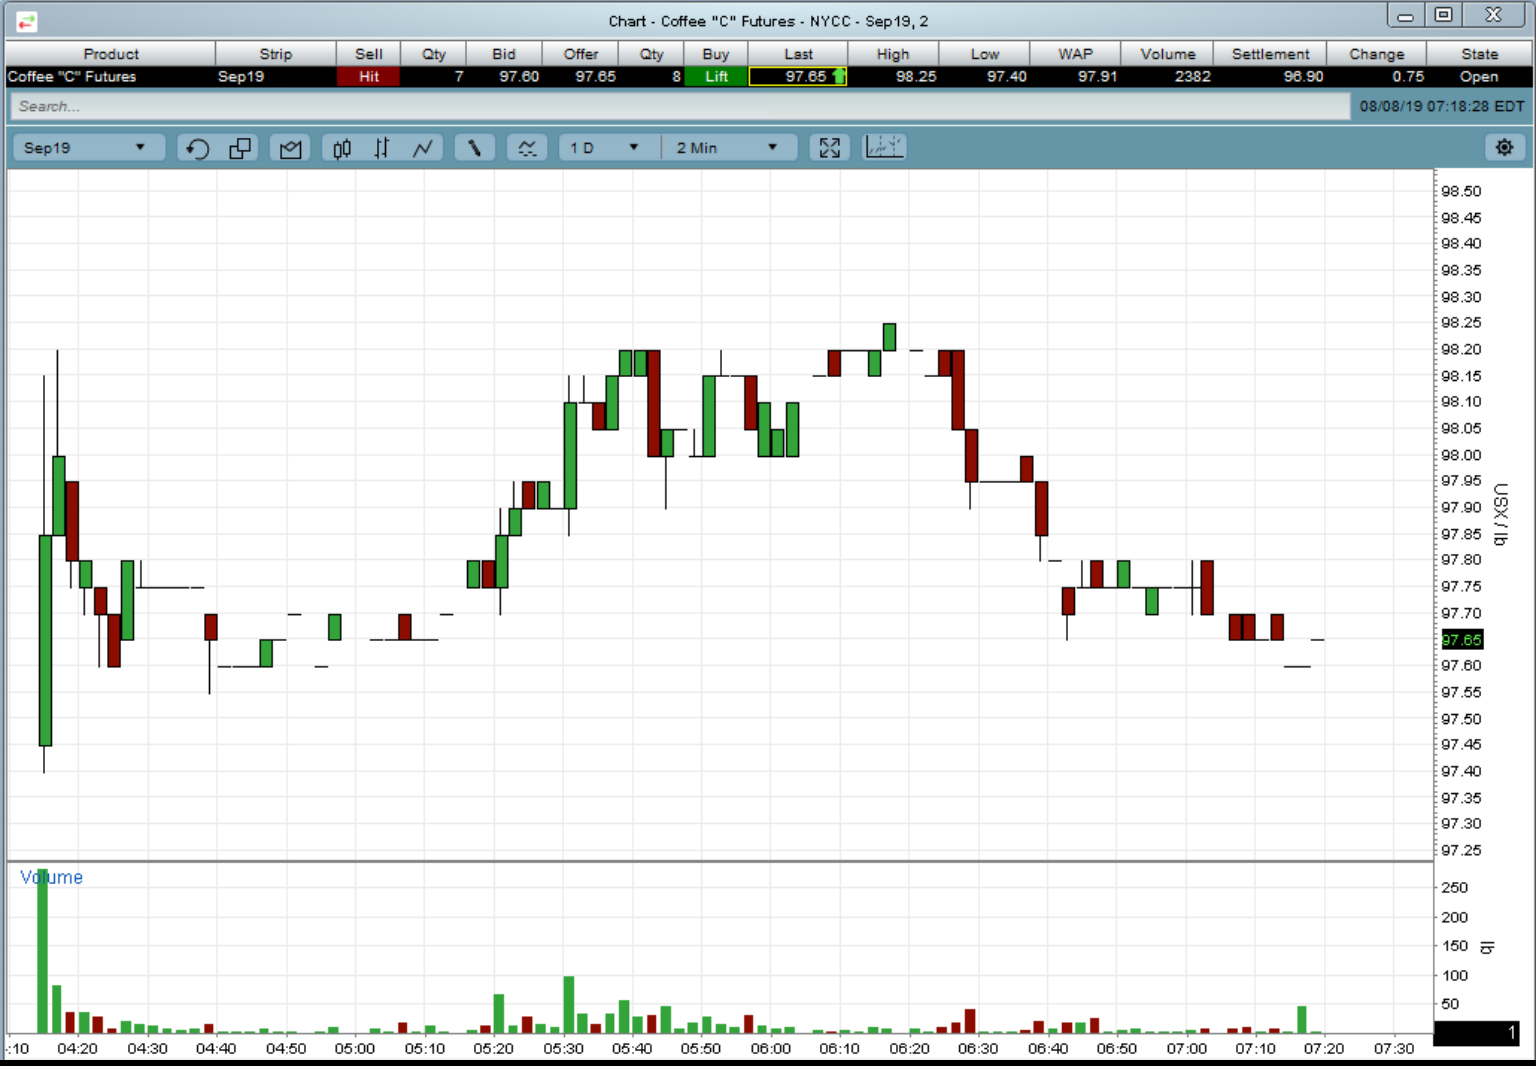Click the timestamp 08/08/19 07:18:28 EDT

coord(1441,106)
